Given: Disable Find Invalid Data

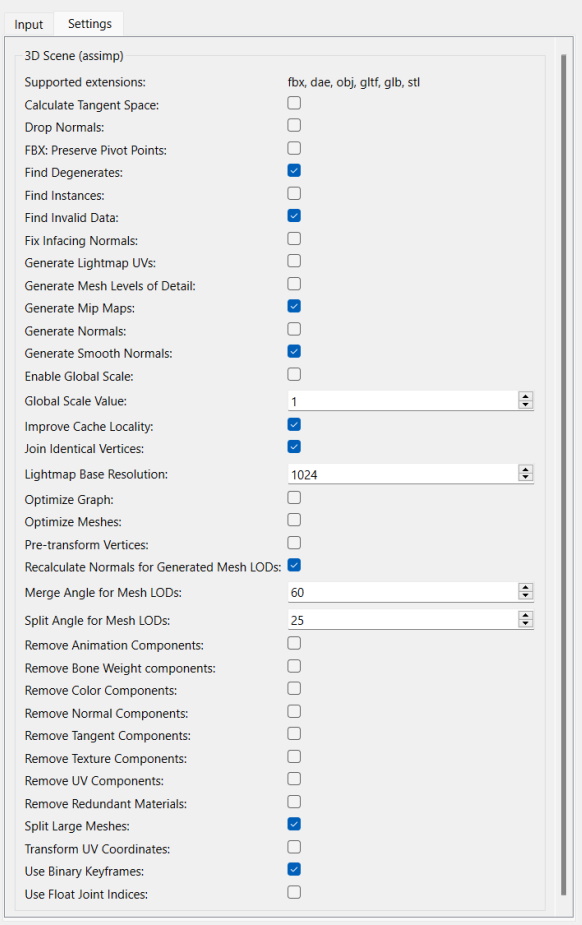Looking at the screenshot, I should coord(293,217).
